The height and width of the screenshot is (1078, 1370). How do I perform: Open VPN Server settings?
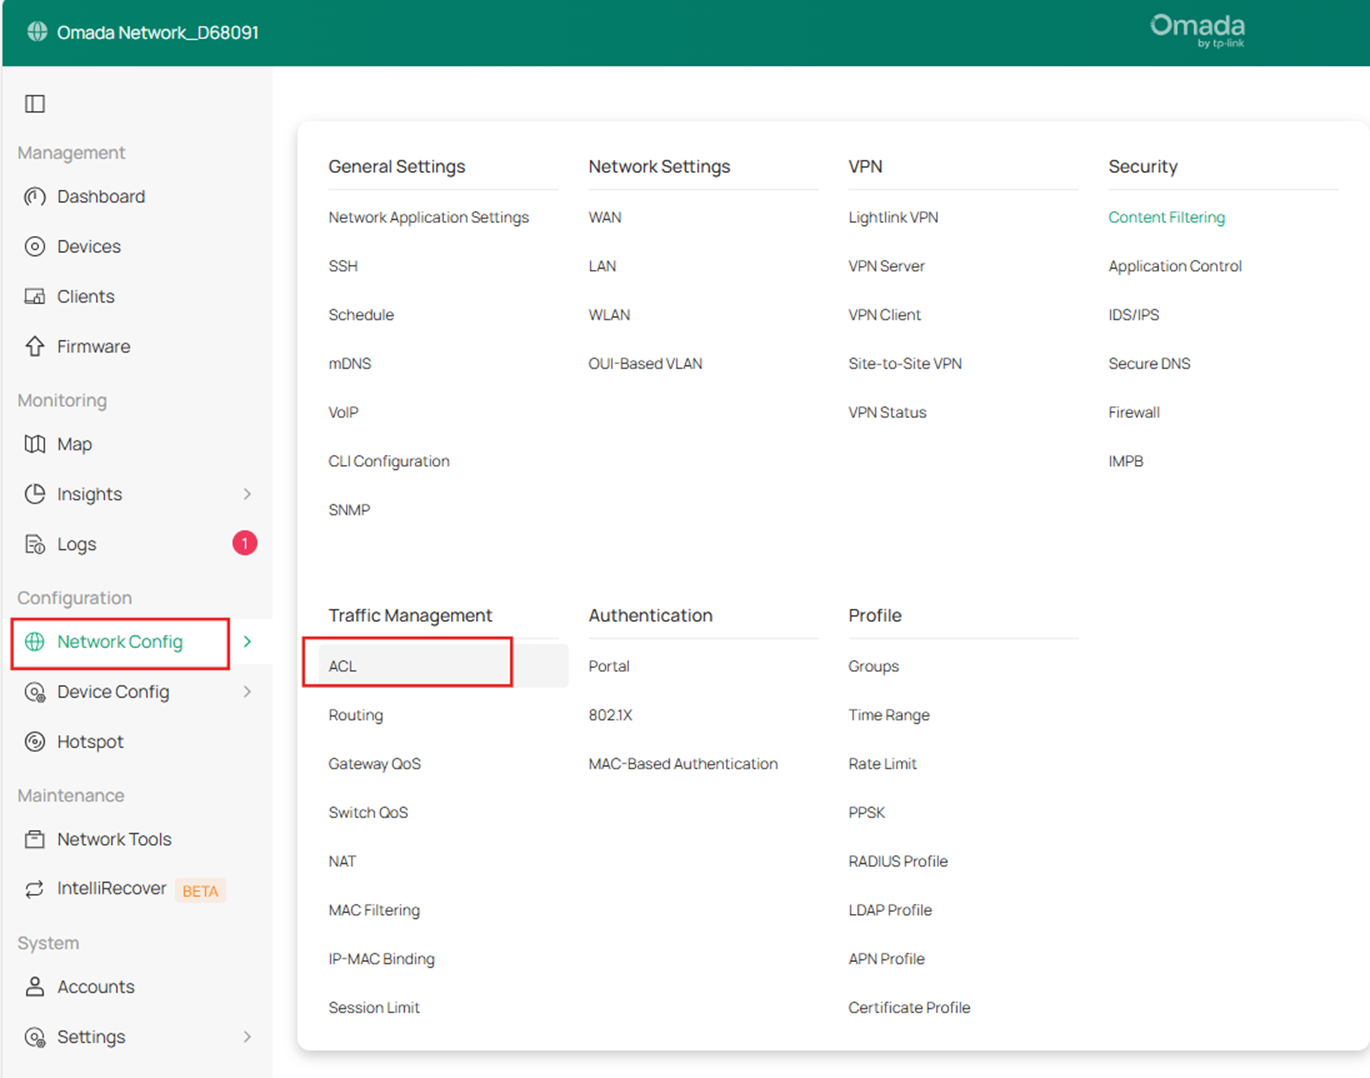886,266
